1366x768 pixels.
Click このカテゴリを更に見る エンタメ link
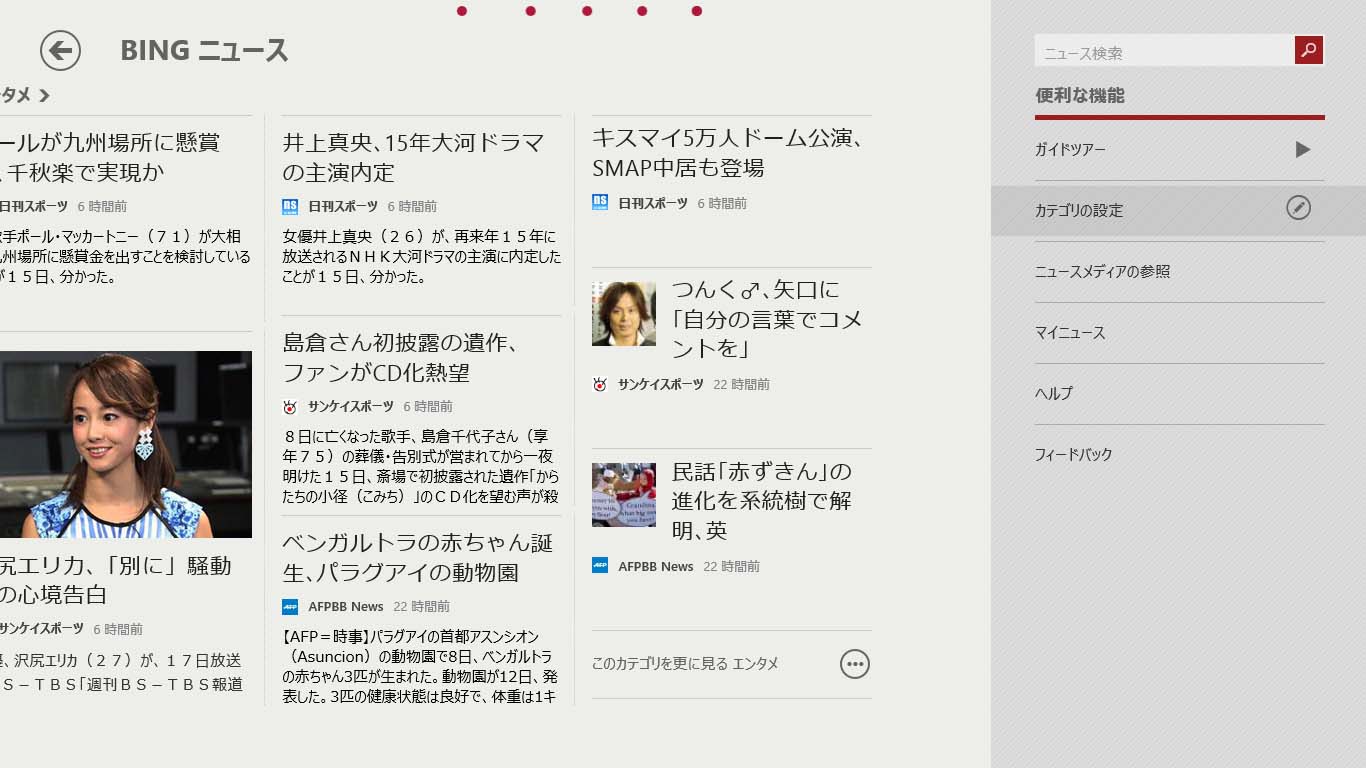(685, 663)
